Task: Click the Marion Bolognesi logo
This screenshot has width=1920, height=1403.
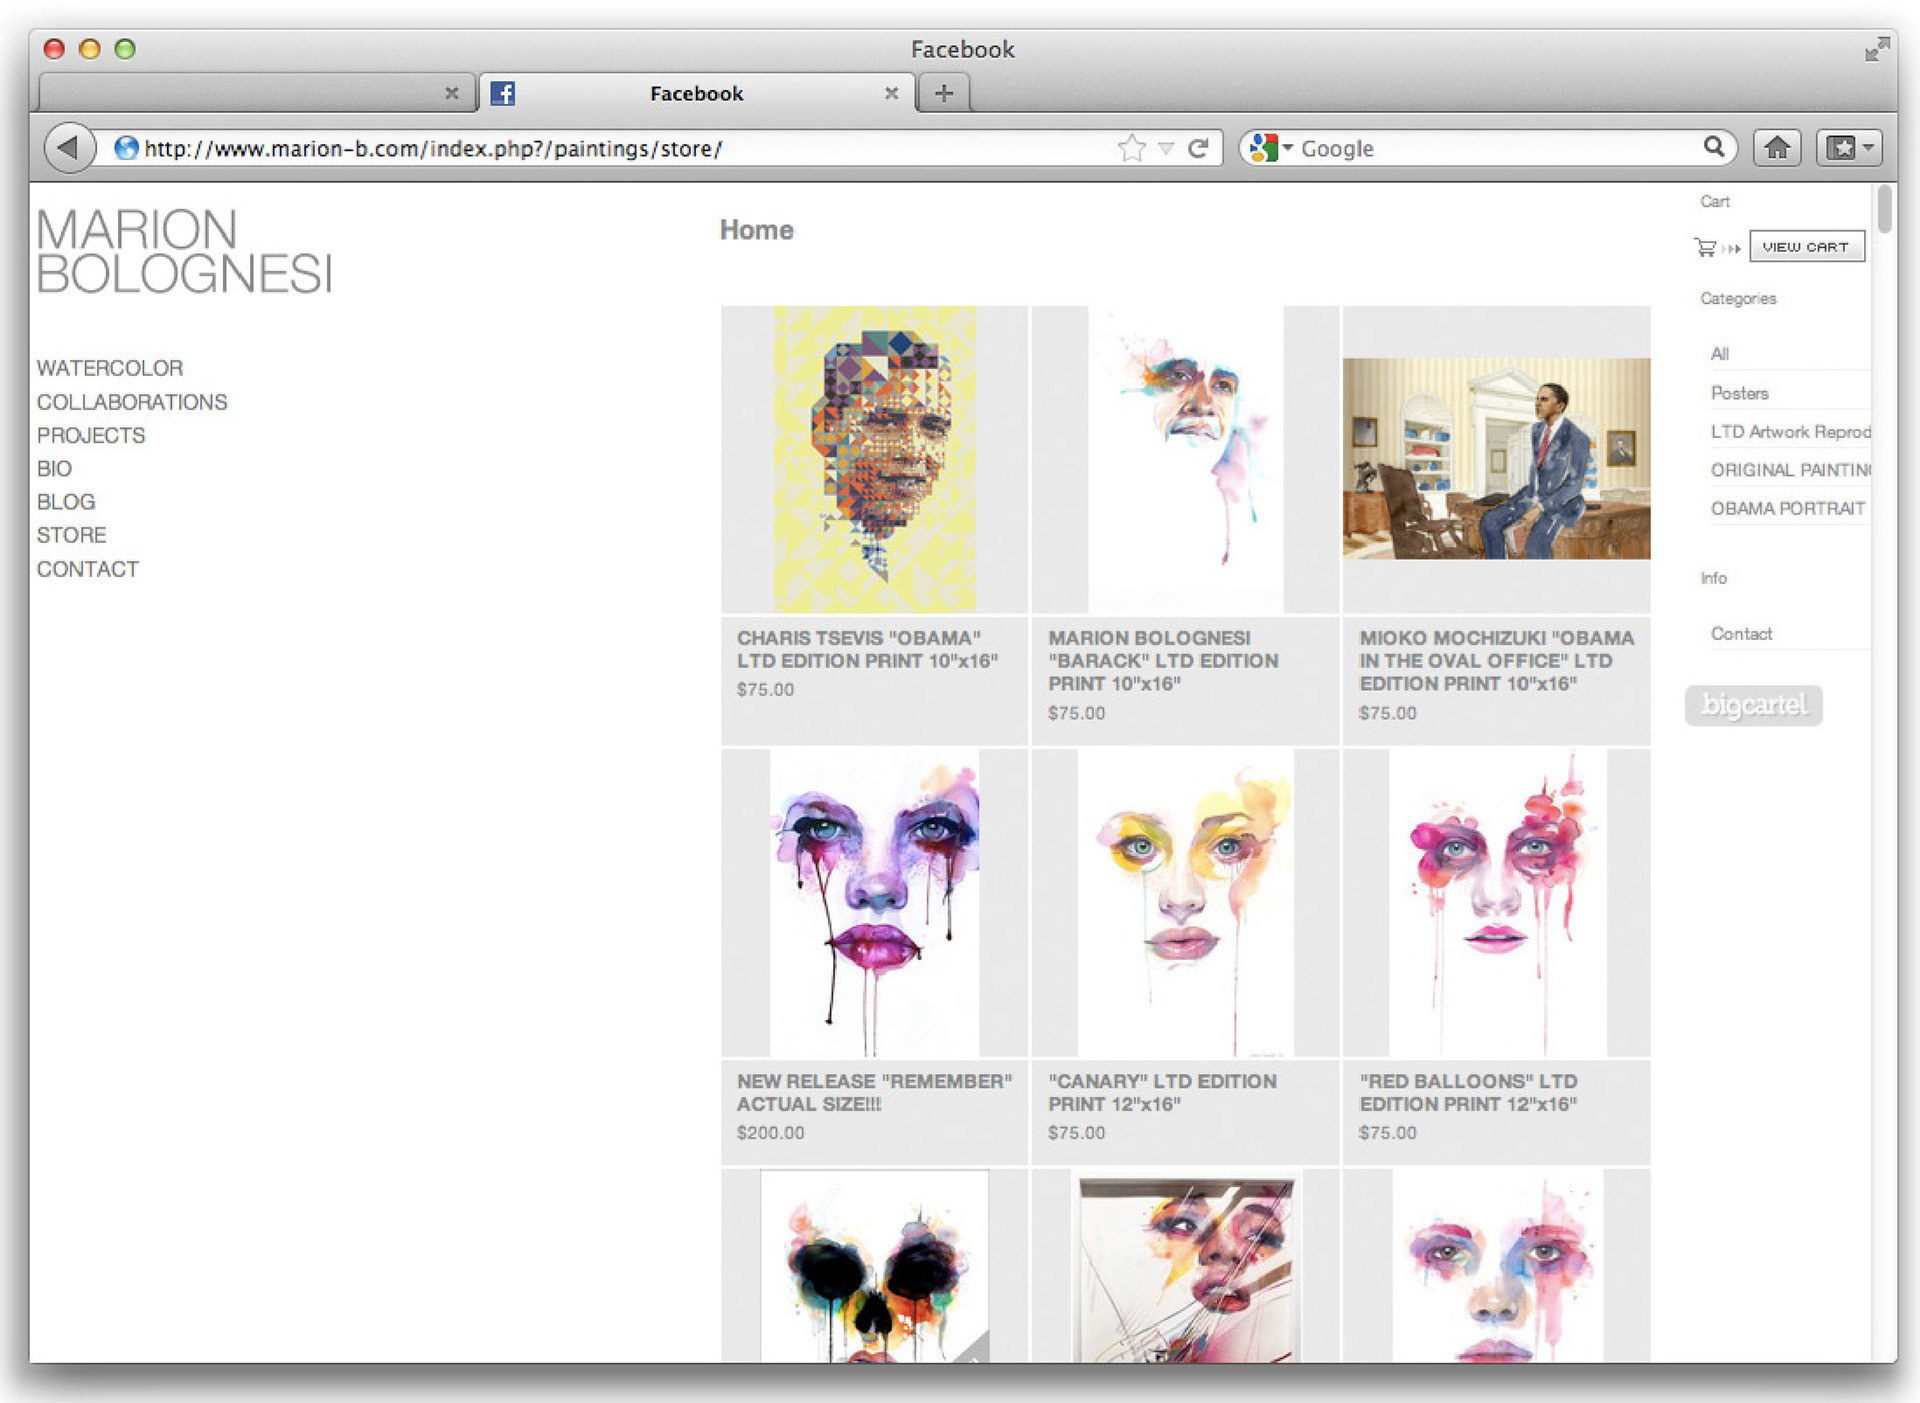Action: 185,250
